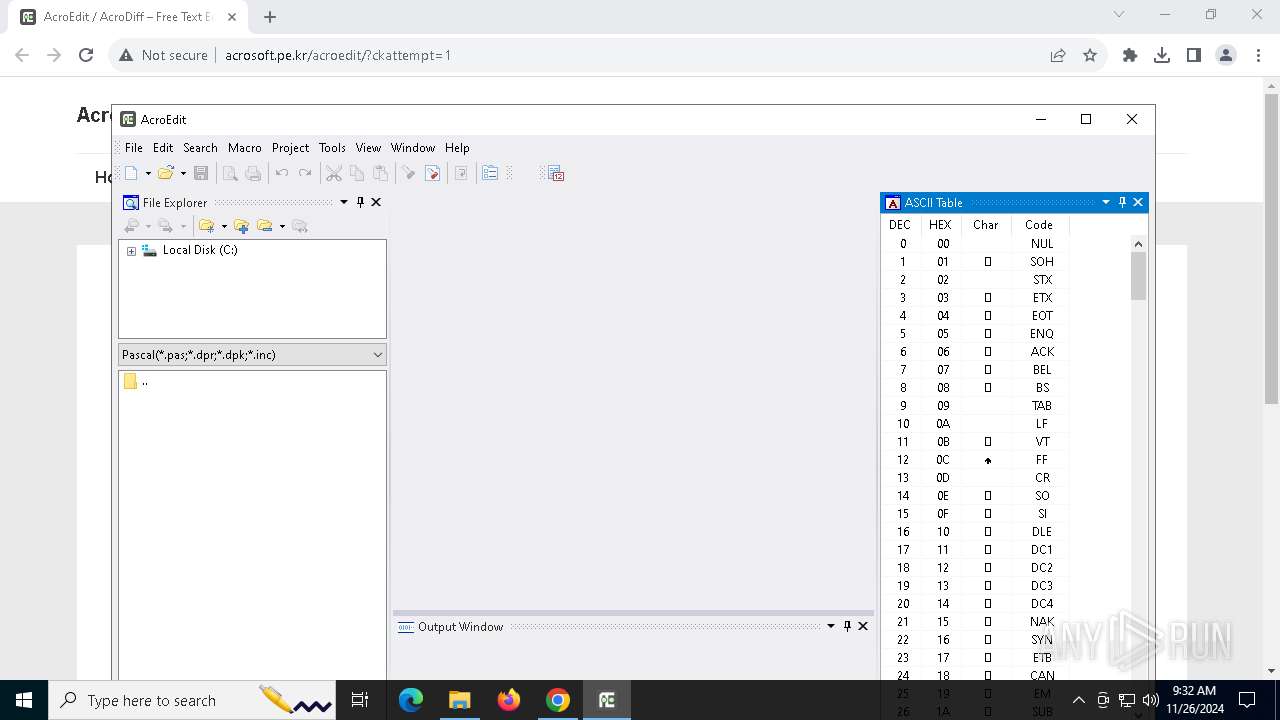
Task: Open the New file dropdown arrow
Action: click(148, 174)
